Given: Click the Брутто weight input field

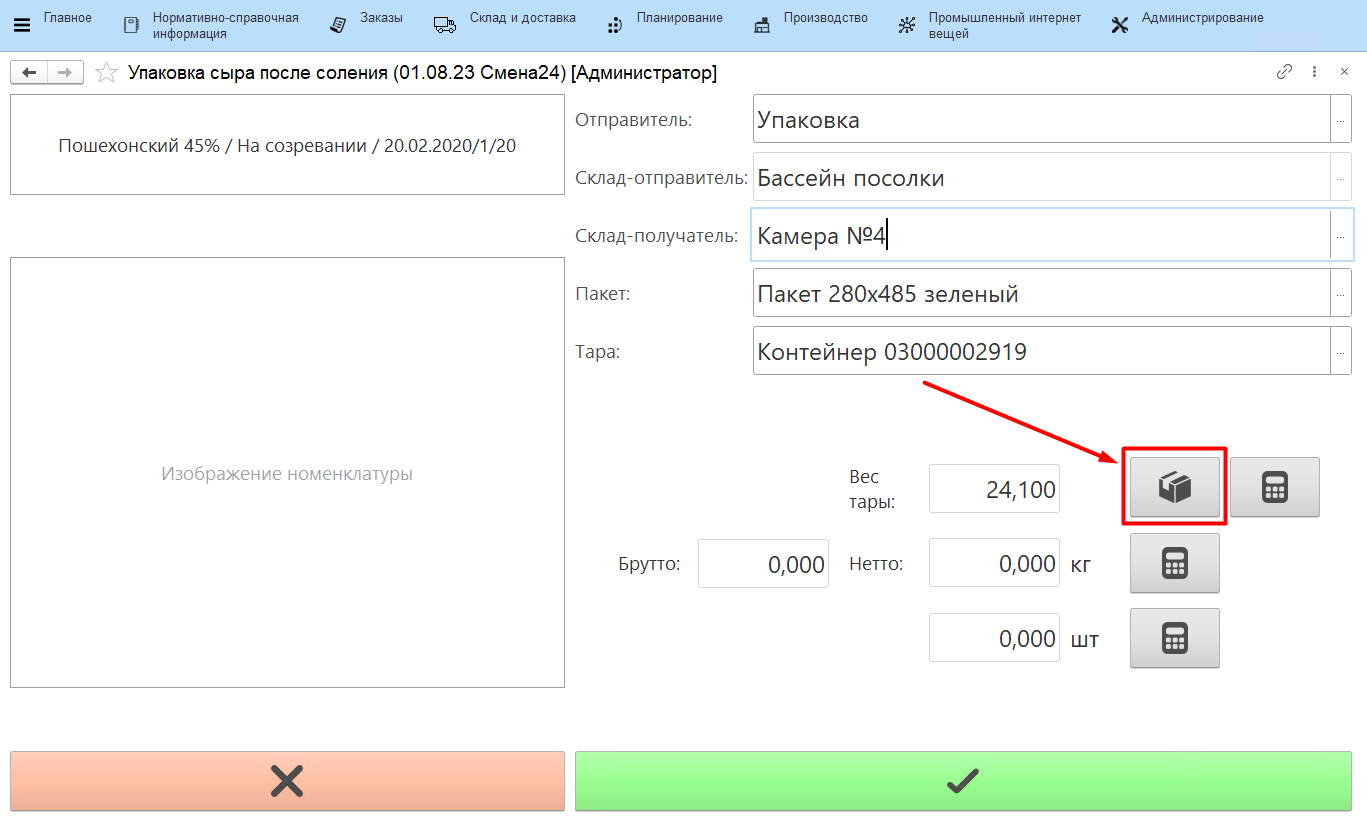Looking at the screenshot, I should coord(763,564).
